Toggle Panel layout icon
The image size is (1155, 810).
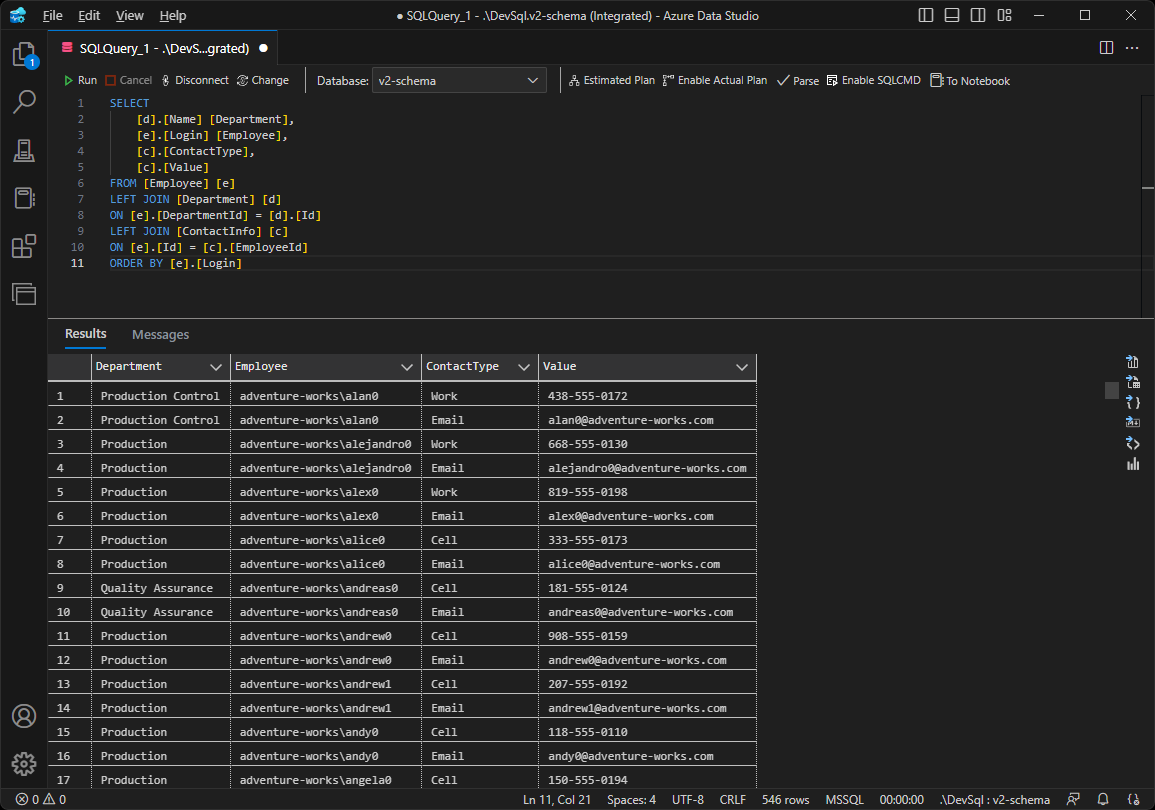(952, 15)
